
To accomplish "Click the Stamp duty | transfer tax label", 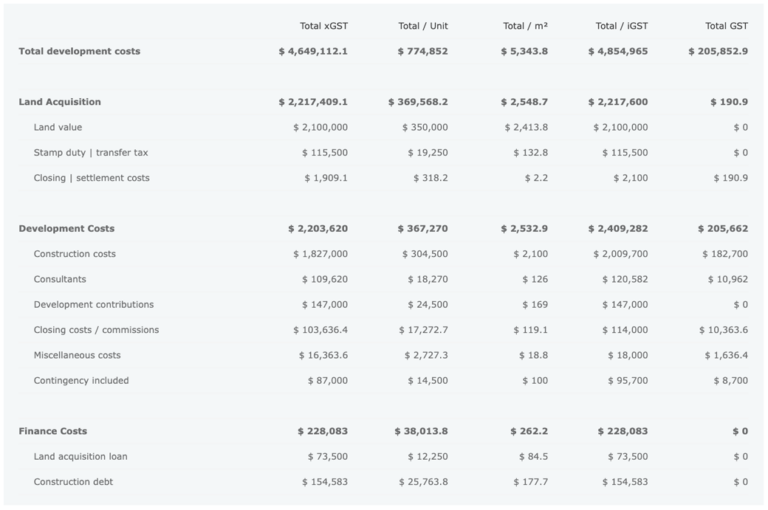I will point(91,152).
